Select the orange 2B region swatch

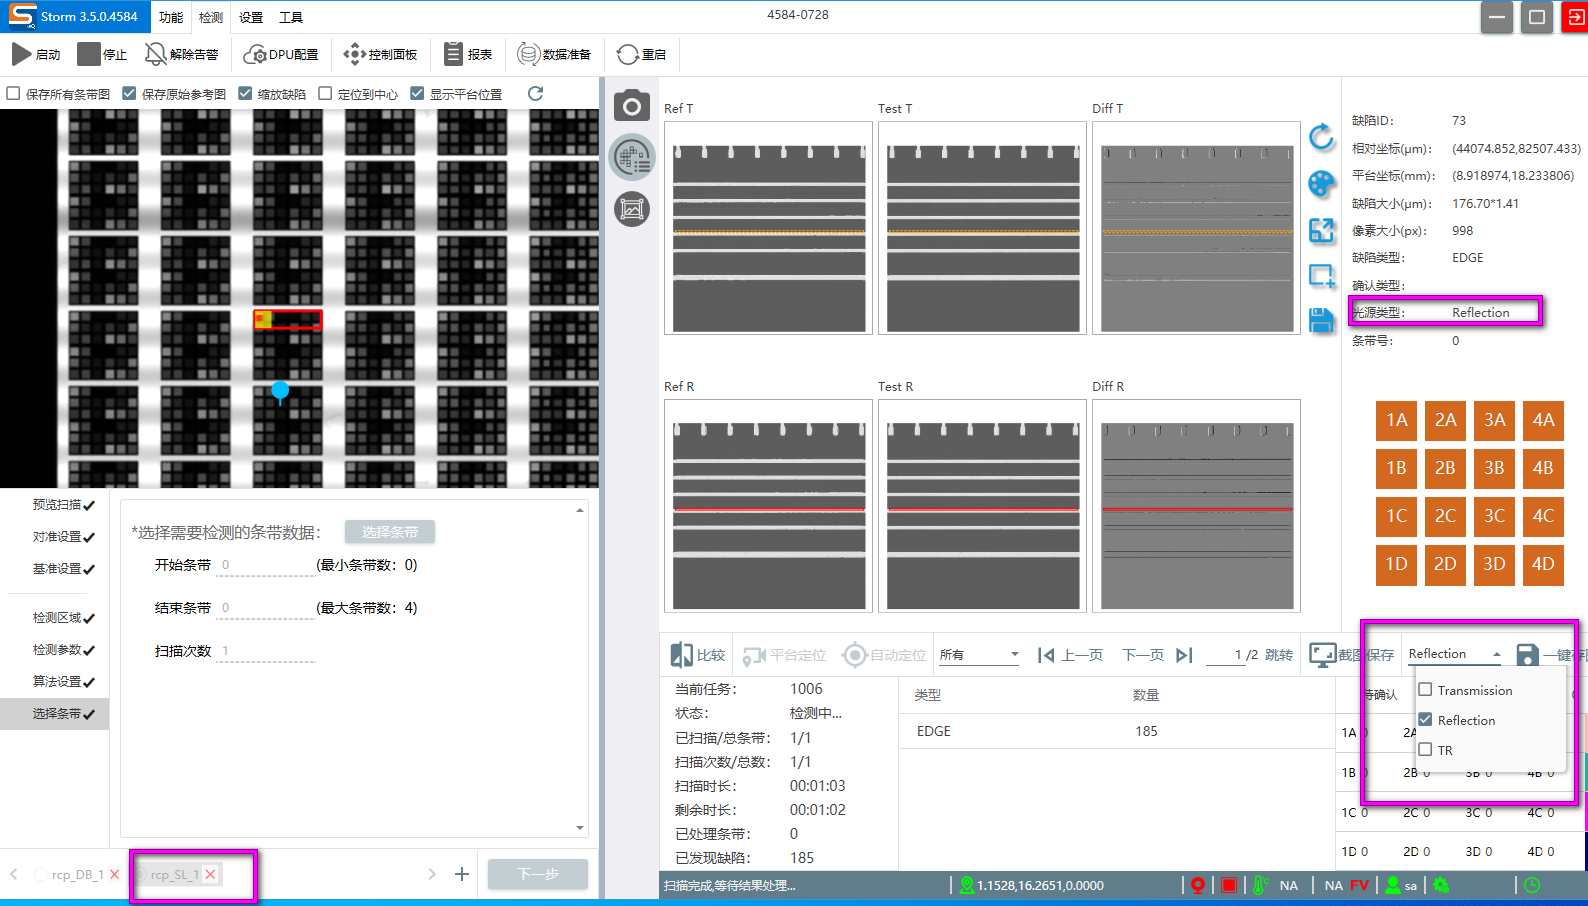pos(1445,468)
